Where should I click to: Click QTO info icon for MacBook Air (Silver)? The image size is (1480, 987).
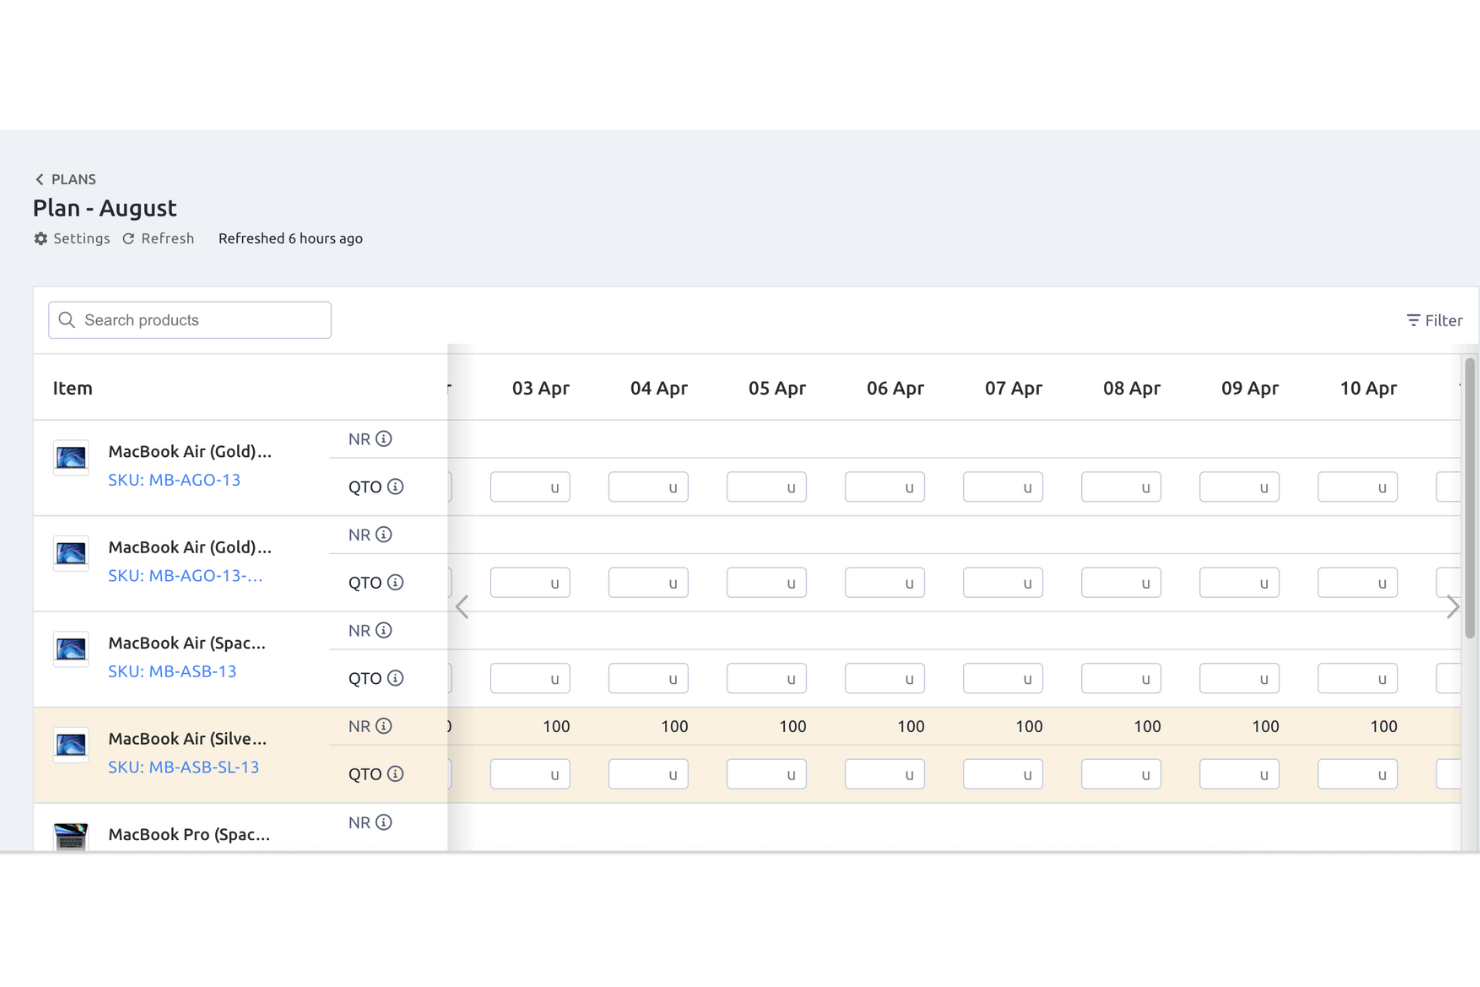(396, 773)
